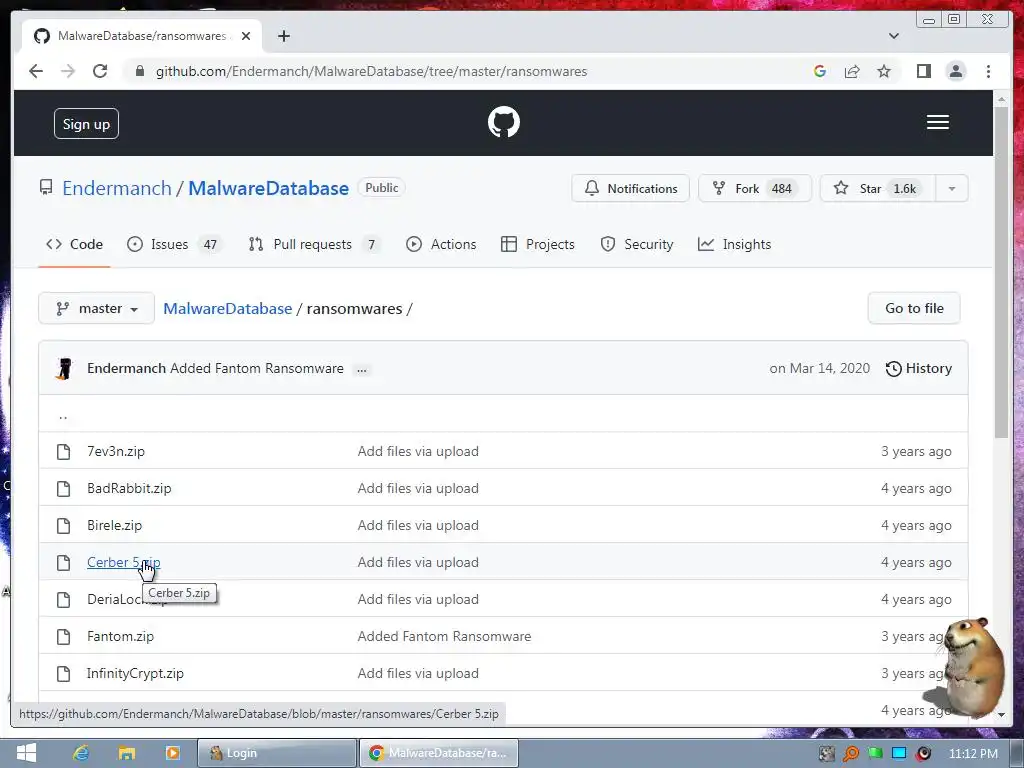Switch to the Login taskbar window
The image size is (1024, 768).
(x=277, y=753)
